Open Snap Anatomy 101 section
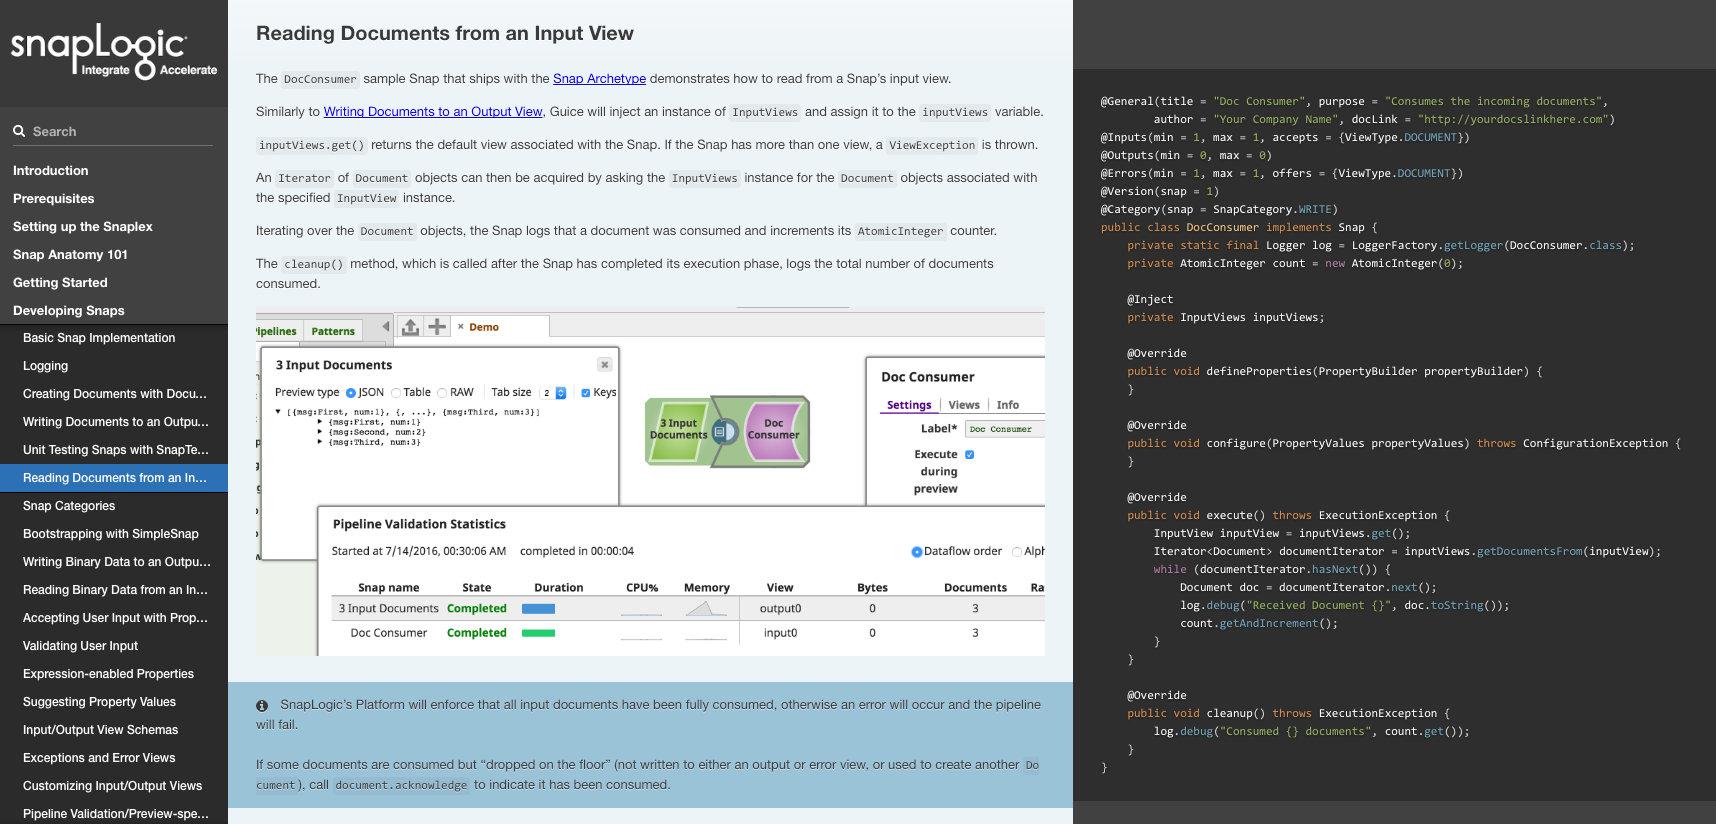Screen dimensions: 1716x824 [x=71, y=255]
